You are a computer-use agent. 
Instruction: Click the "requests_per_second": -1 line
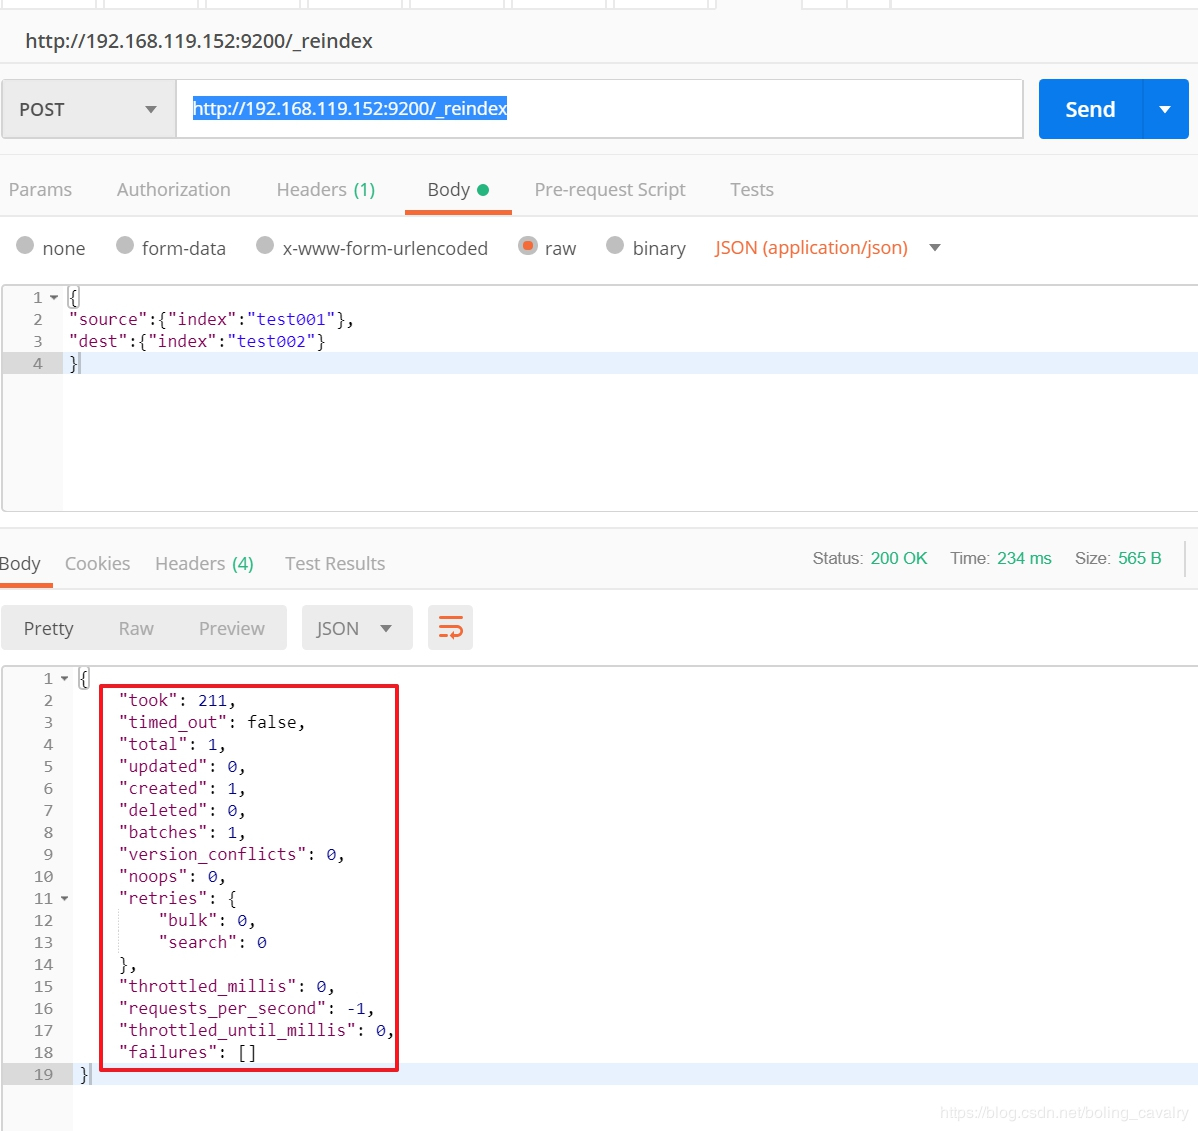(x=246, y=1009)
